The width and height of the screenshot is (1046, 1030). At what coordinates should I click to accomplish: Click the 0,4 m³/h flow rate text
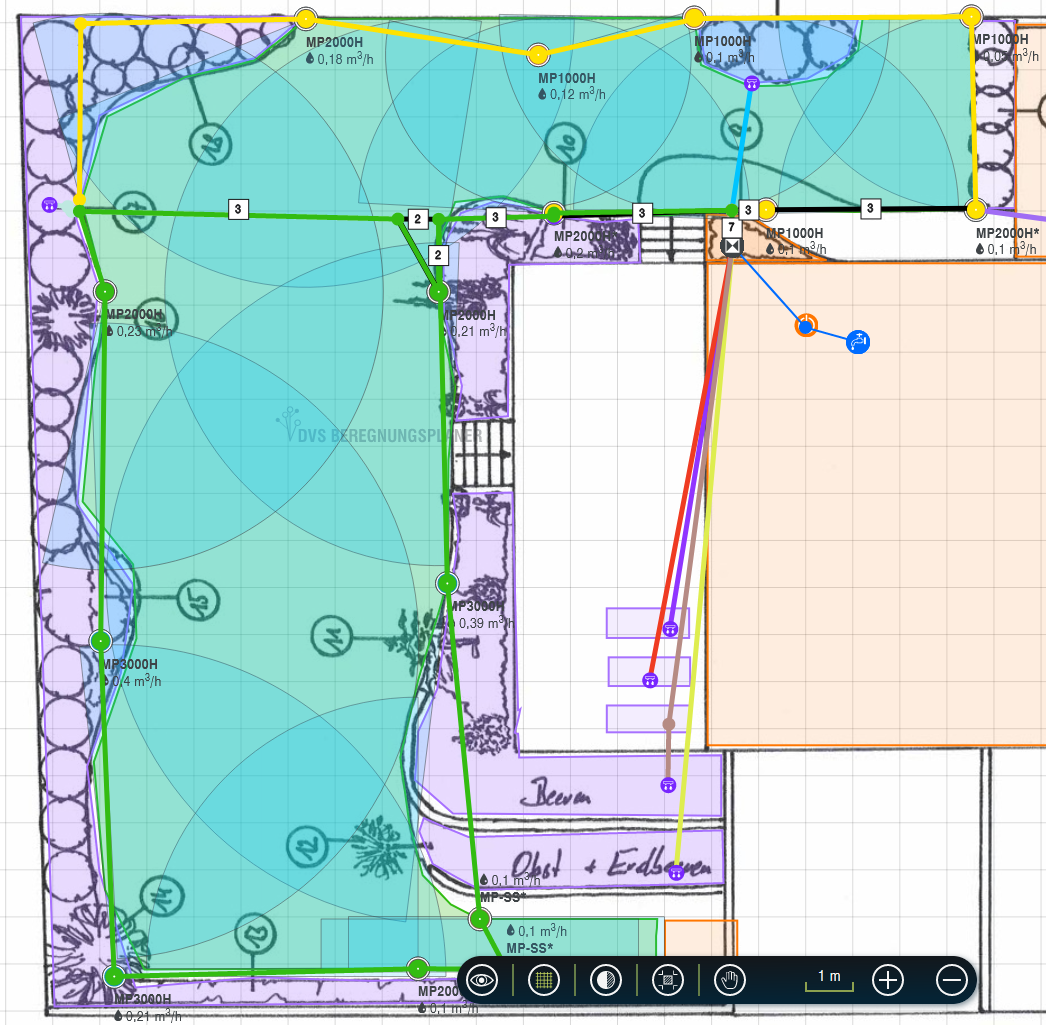(132, 681)
